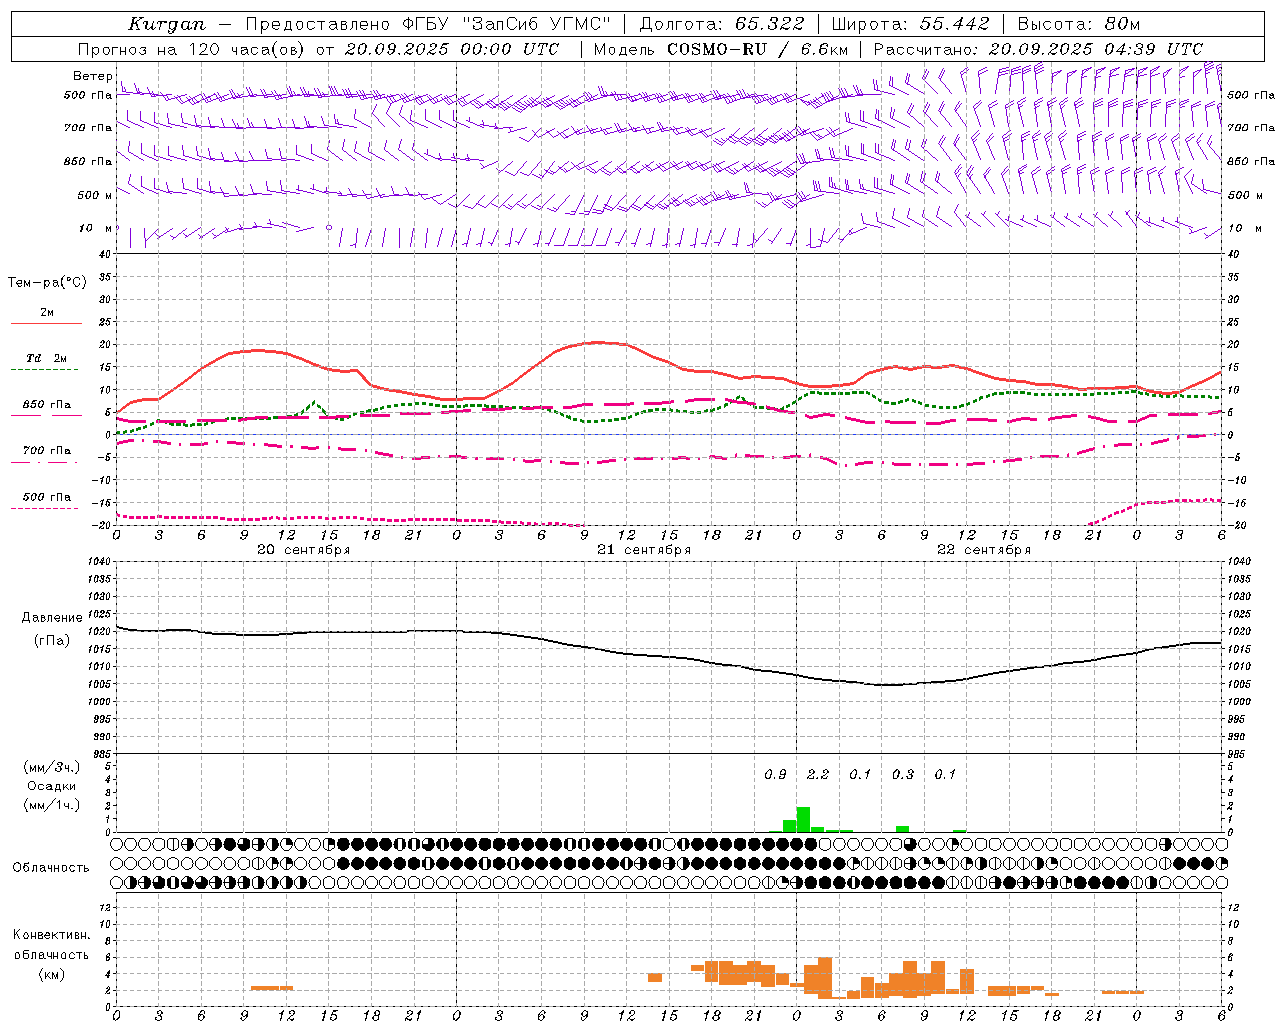Click the 'Конвективн.' convective cloud label
This screenshot has height=1024, width=1280.
click(51, 935)
